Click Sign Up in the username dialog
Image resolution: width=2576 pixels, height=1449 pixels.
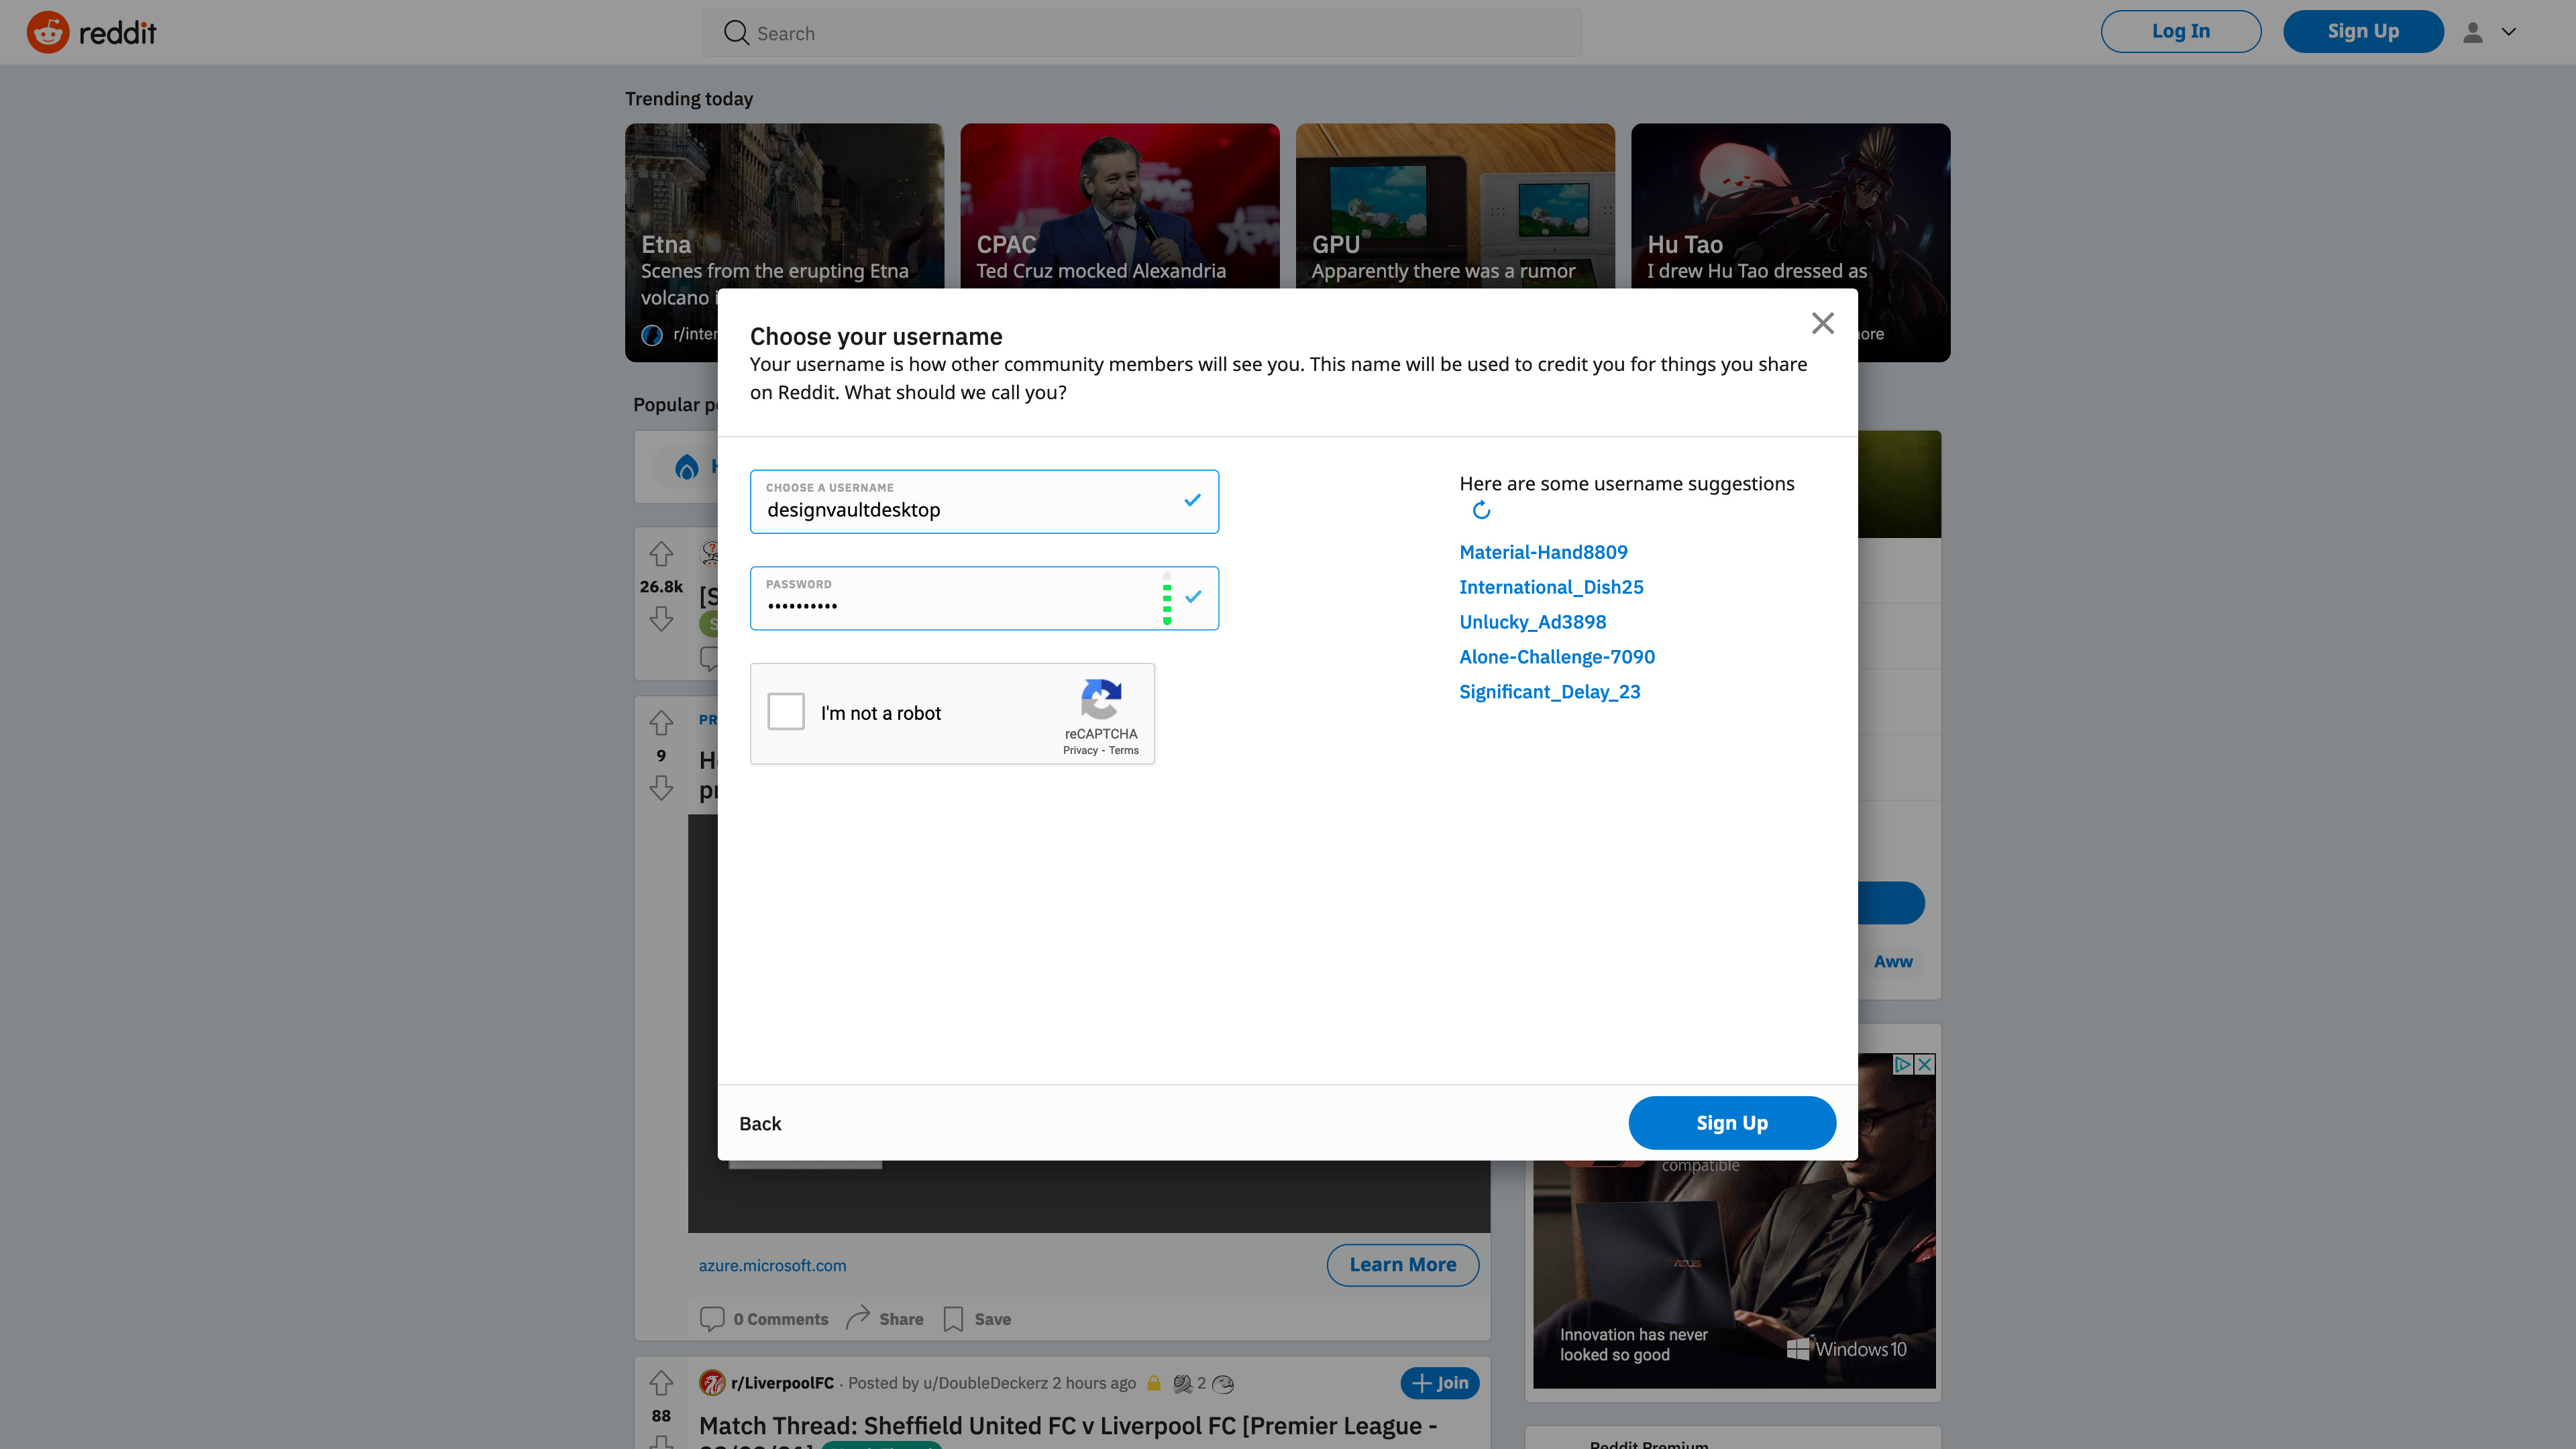click(x=1732, y=1122)
